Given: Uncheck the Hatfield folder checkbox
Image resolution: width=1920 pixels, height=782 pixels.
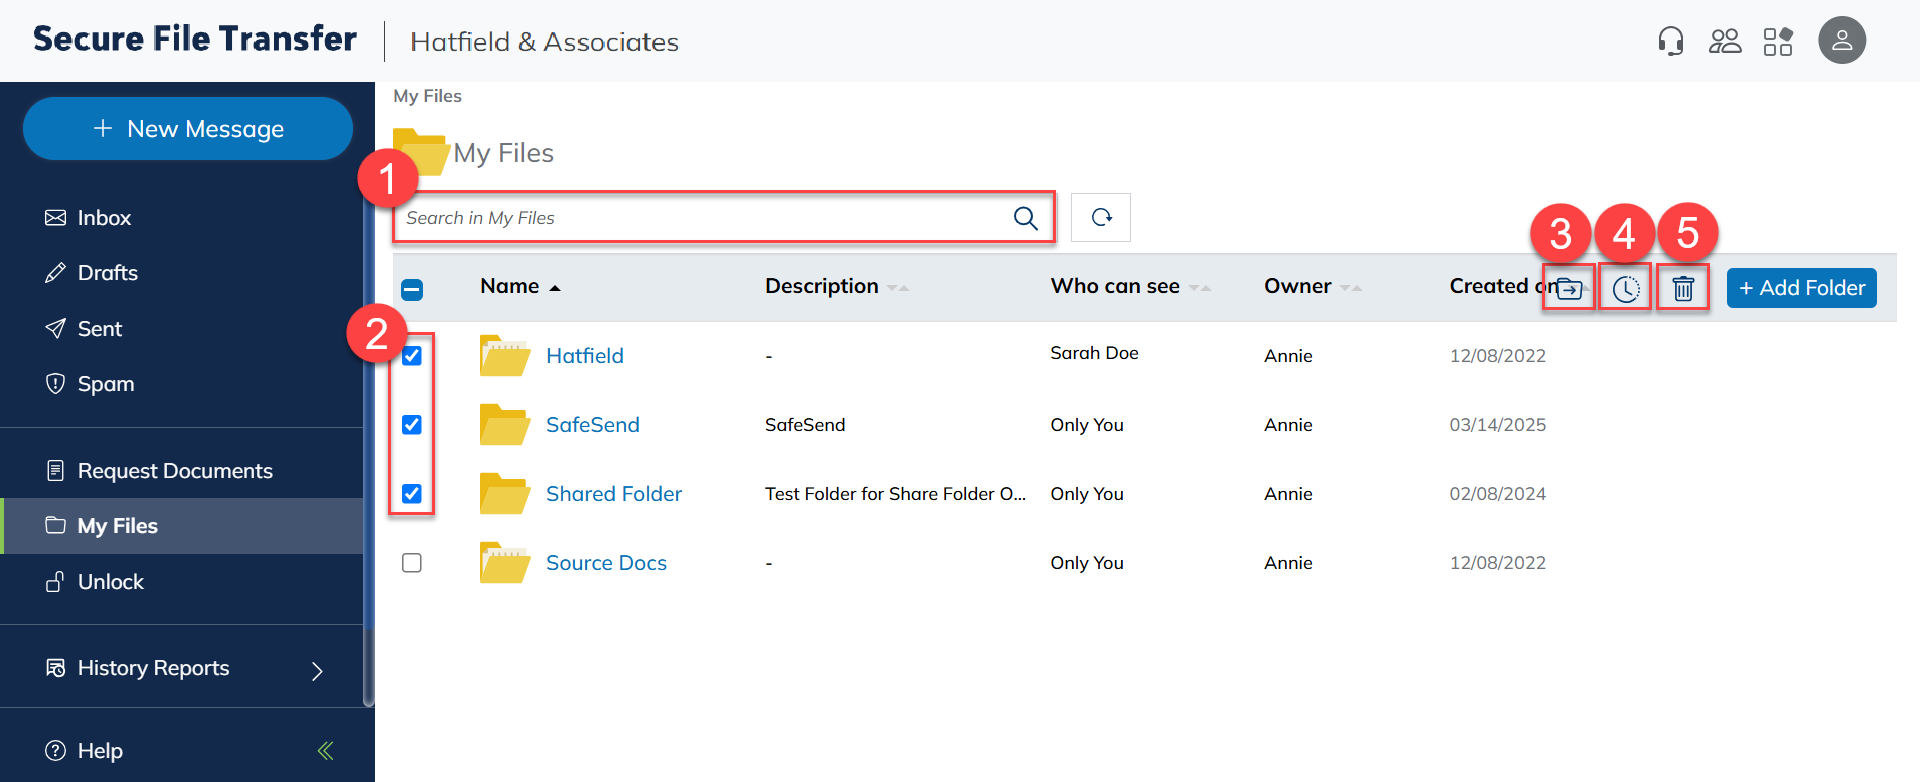Looking at the screenshot, I should click(412, 356).
